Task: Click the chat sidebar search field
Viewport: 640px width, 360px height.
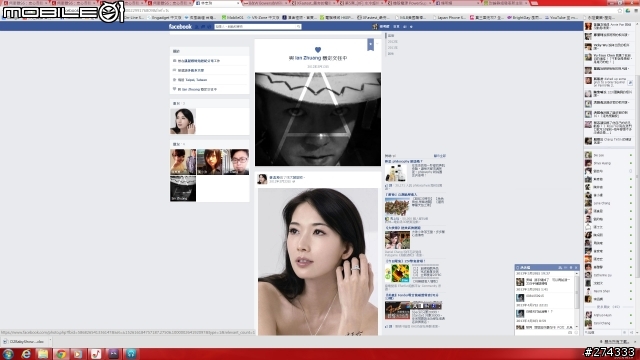Action: point(603,333)
